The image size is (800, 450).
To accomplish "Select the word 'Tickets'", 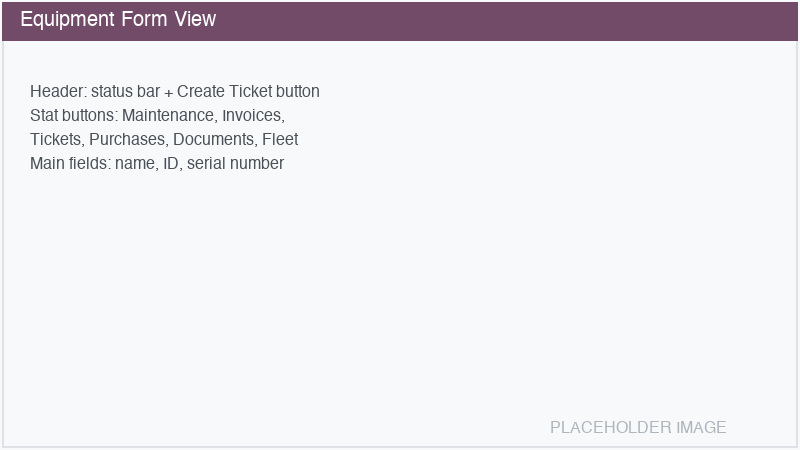I will [x=55, y=140].
